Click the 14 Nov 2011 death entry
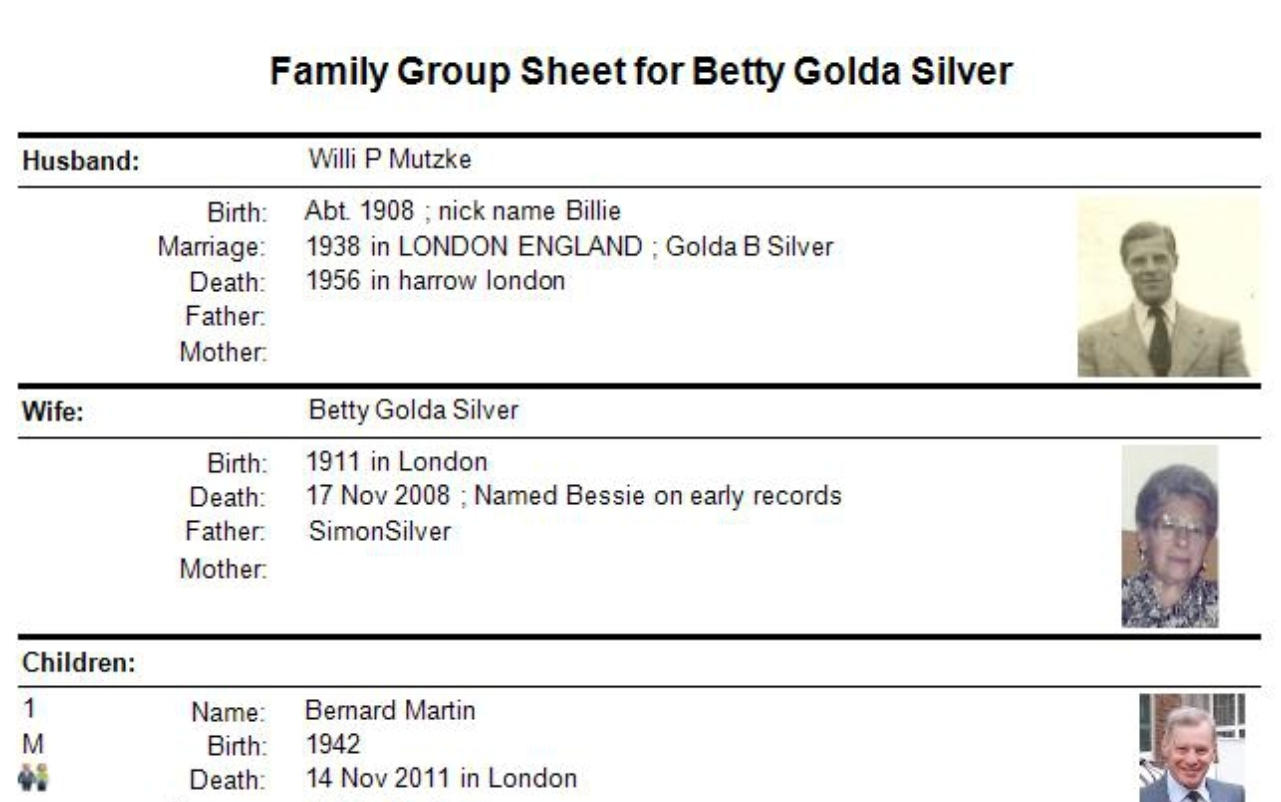 (441, 778)
